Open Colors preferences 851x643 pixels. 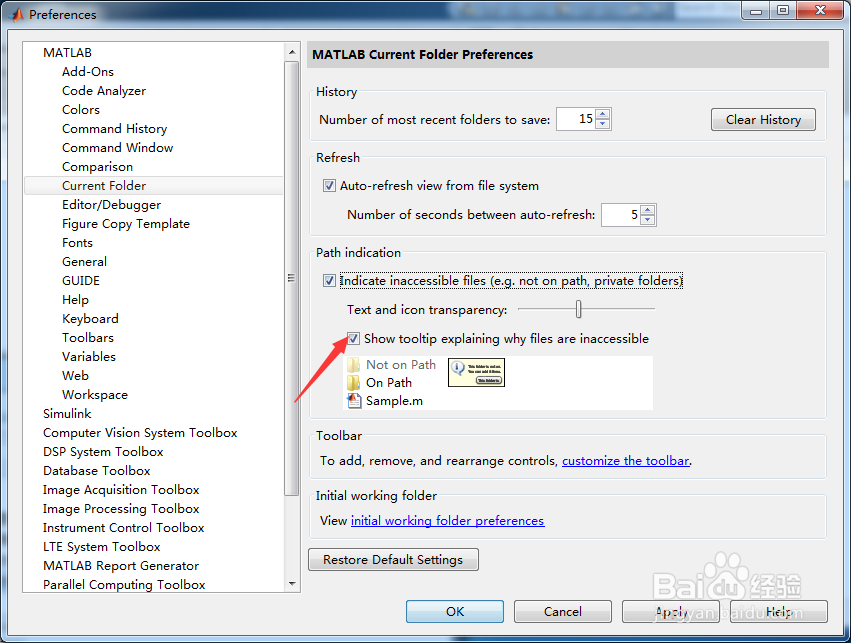pos(81,110)
